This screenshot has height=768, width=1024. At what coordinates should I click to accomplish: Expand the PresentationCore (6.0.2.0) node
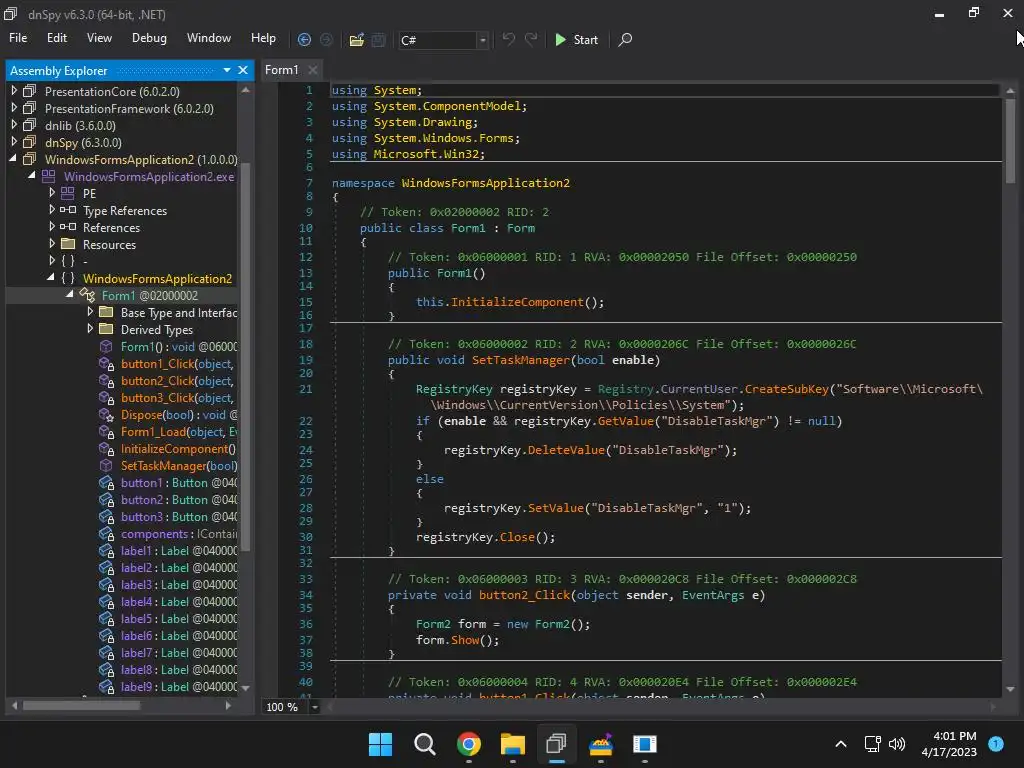click(x=14, y=91)
